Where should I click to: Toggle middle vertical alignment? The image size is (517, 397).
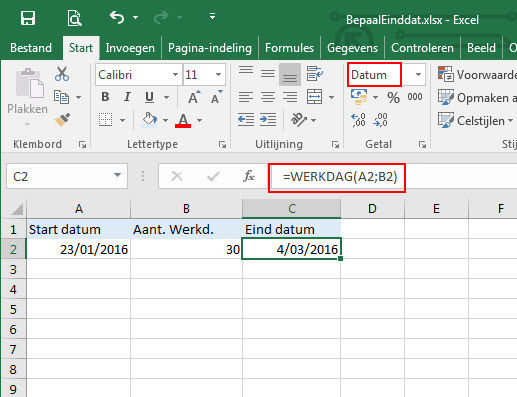coord(268,74)
